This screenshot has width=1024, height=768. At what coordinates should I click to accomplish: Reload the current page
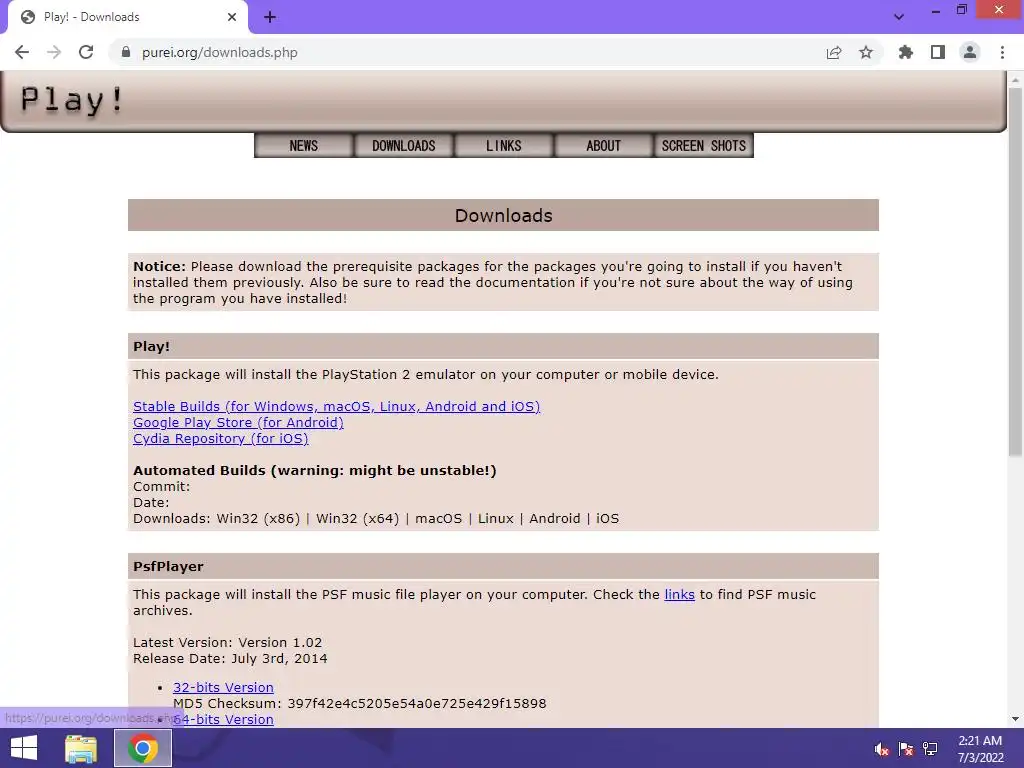[86, 52]
